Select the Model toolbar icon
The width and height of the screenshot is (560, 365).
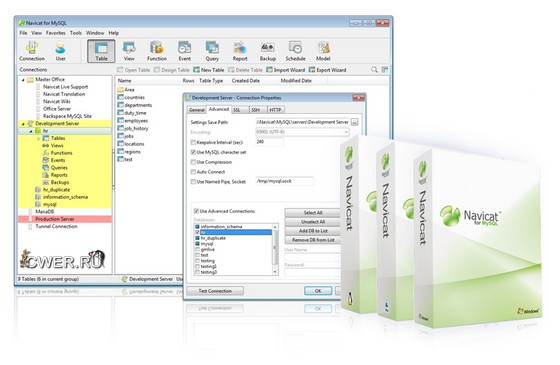click(x=323, y=51)
